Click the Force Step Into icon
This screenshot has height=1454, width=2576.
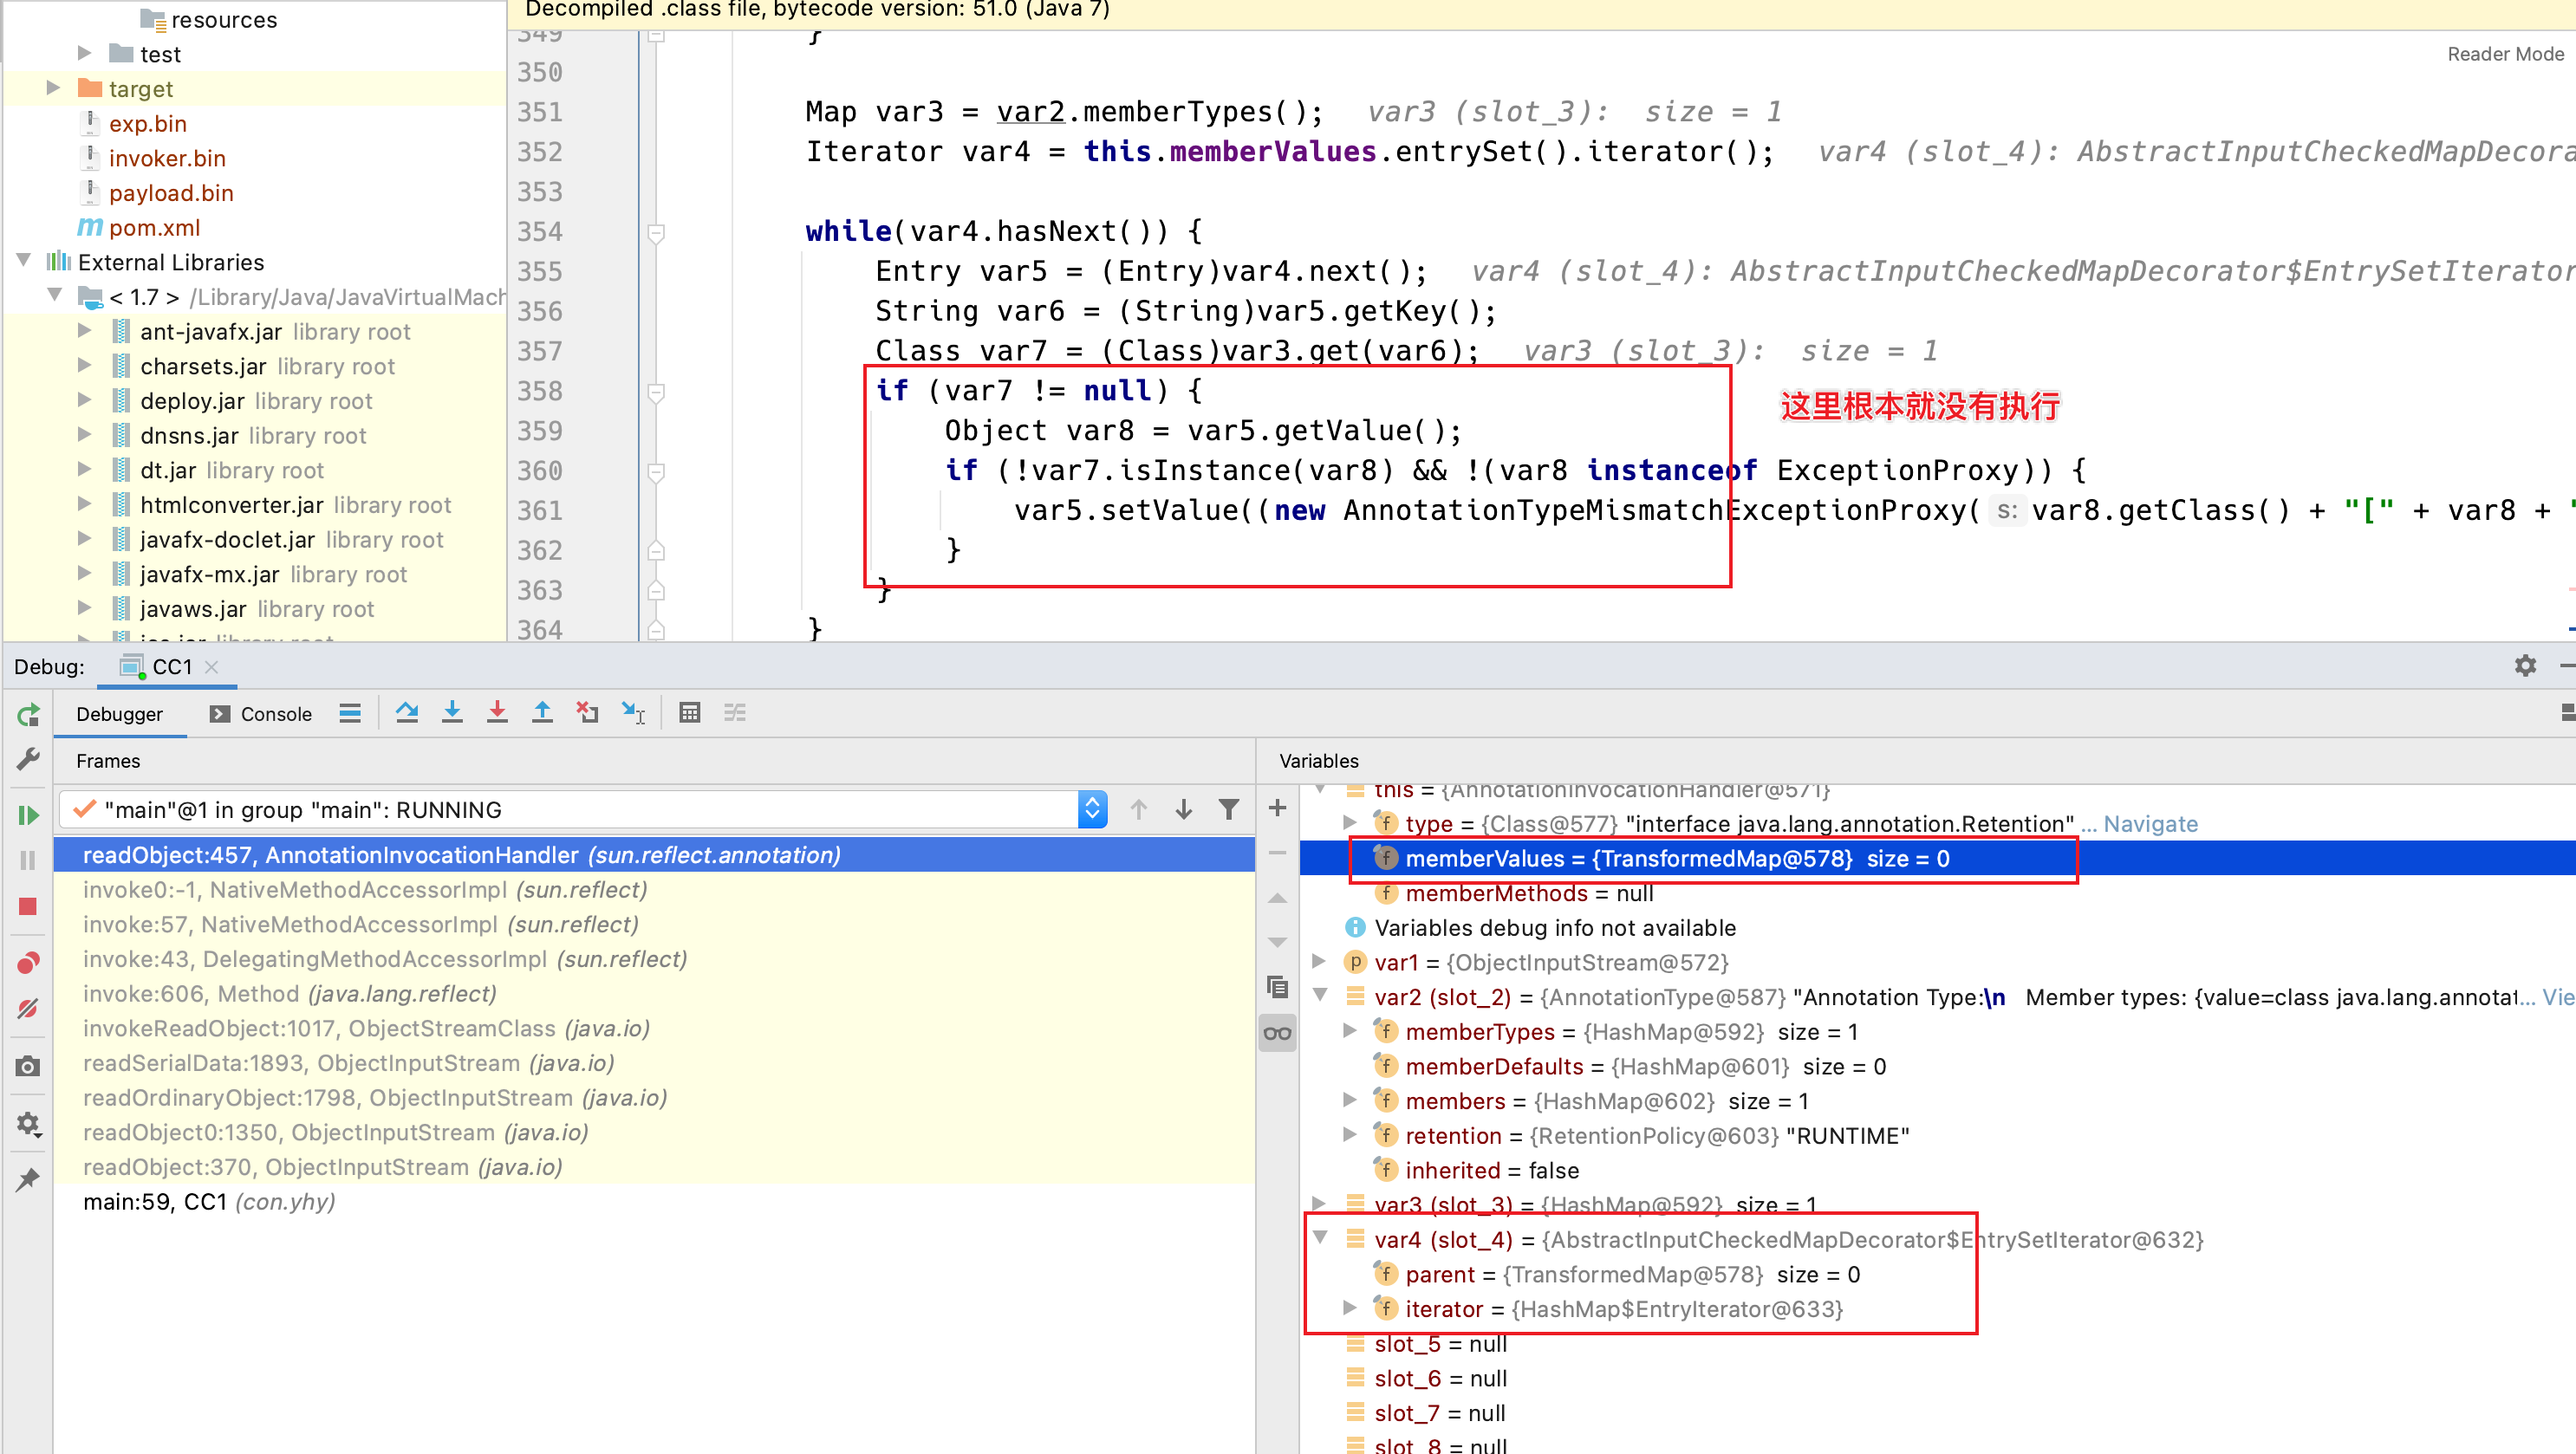pyautogui.click(x=497, y=713)
